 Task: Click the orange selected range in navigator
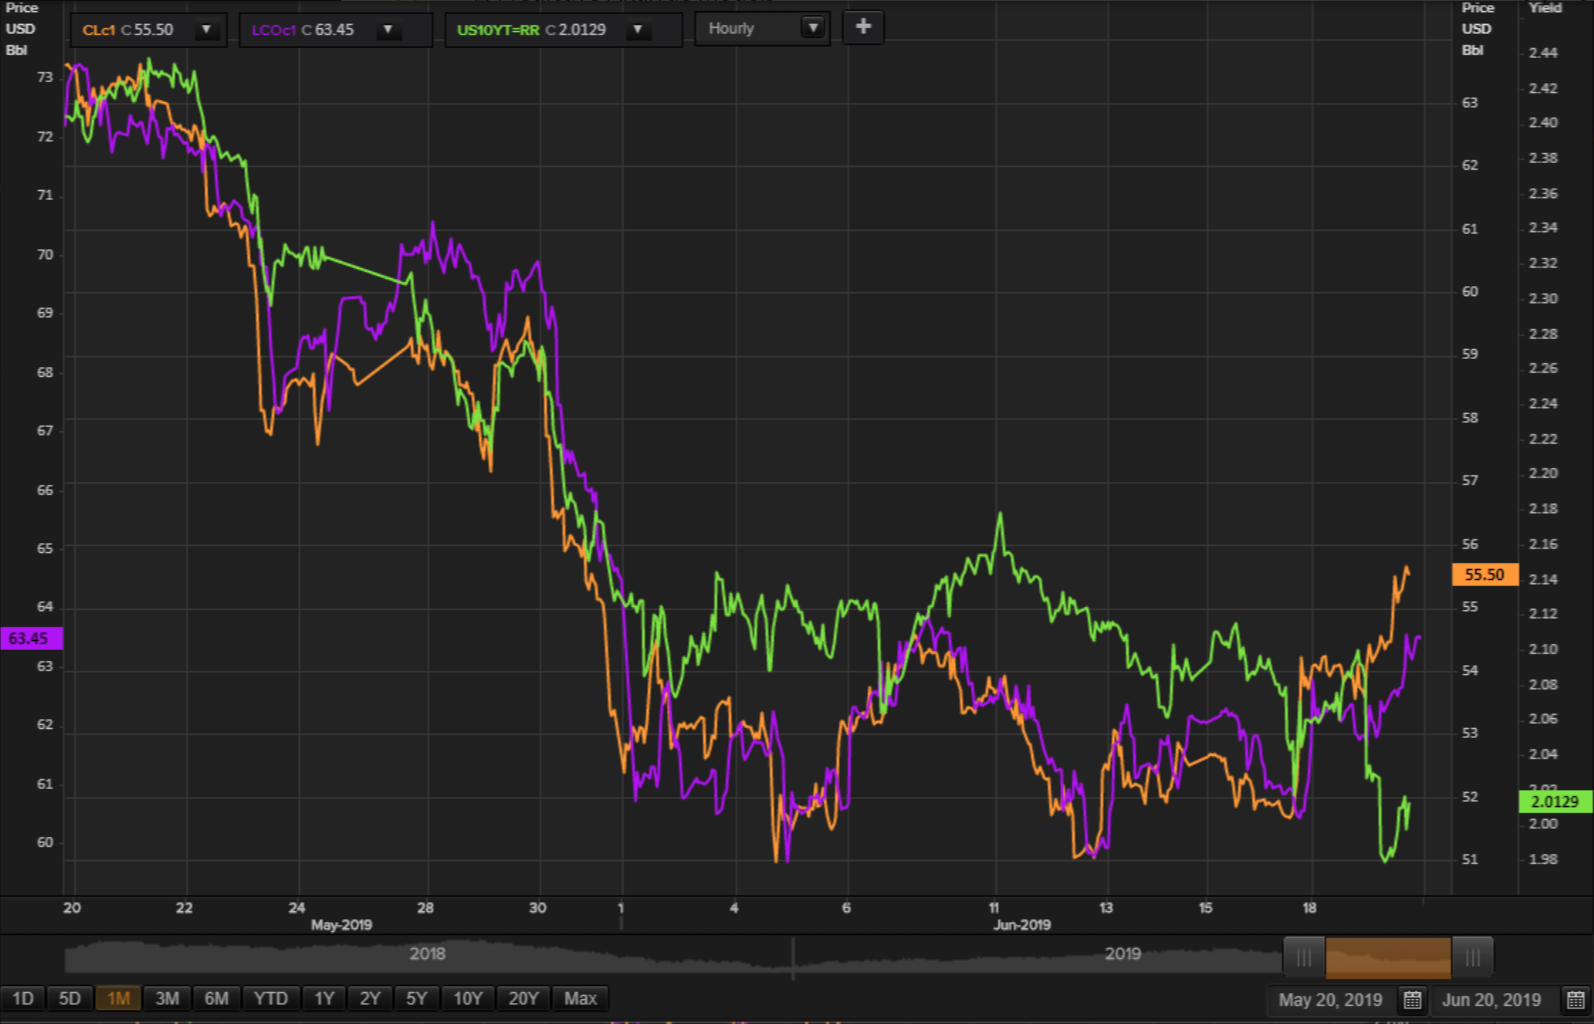[x=1388, y=958]
